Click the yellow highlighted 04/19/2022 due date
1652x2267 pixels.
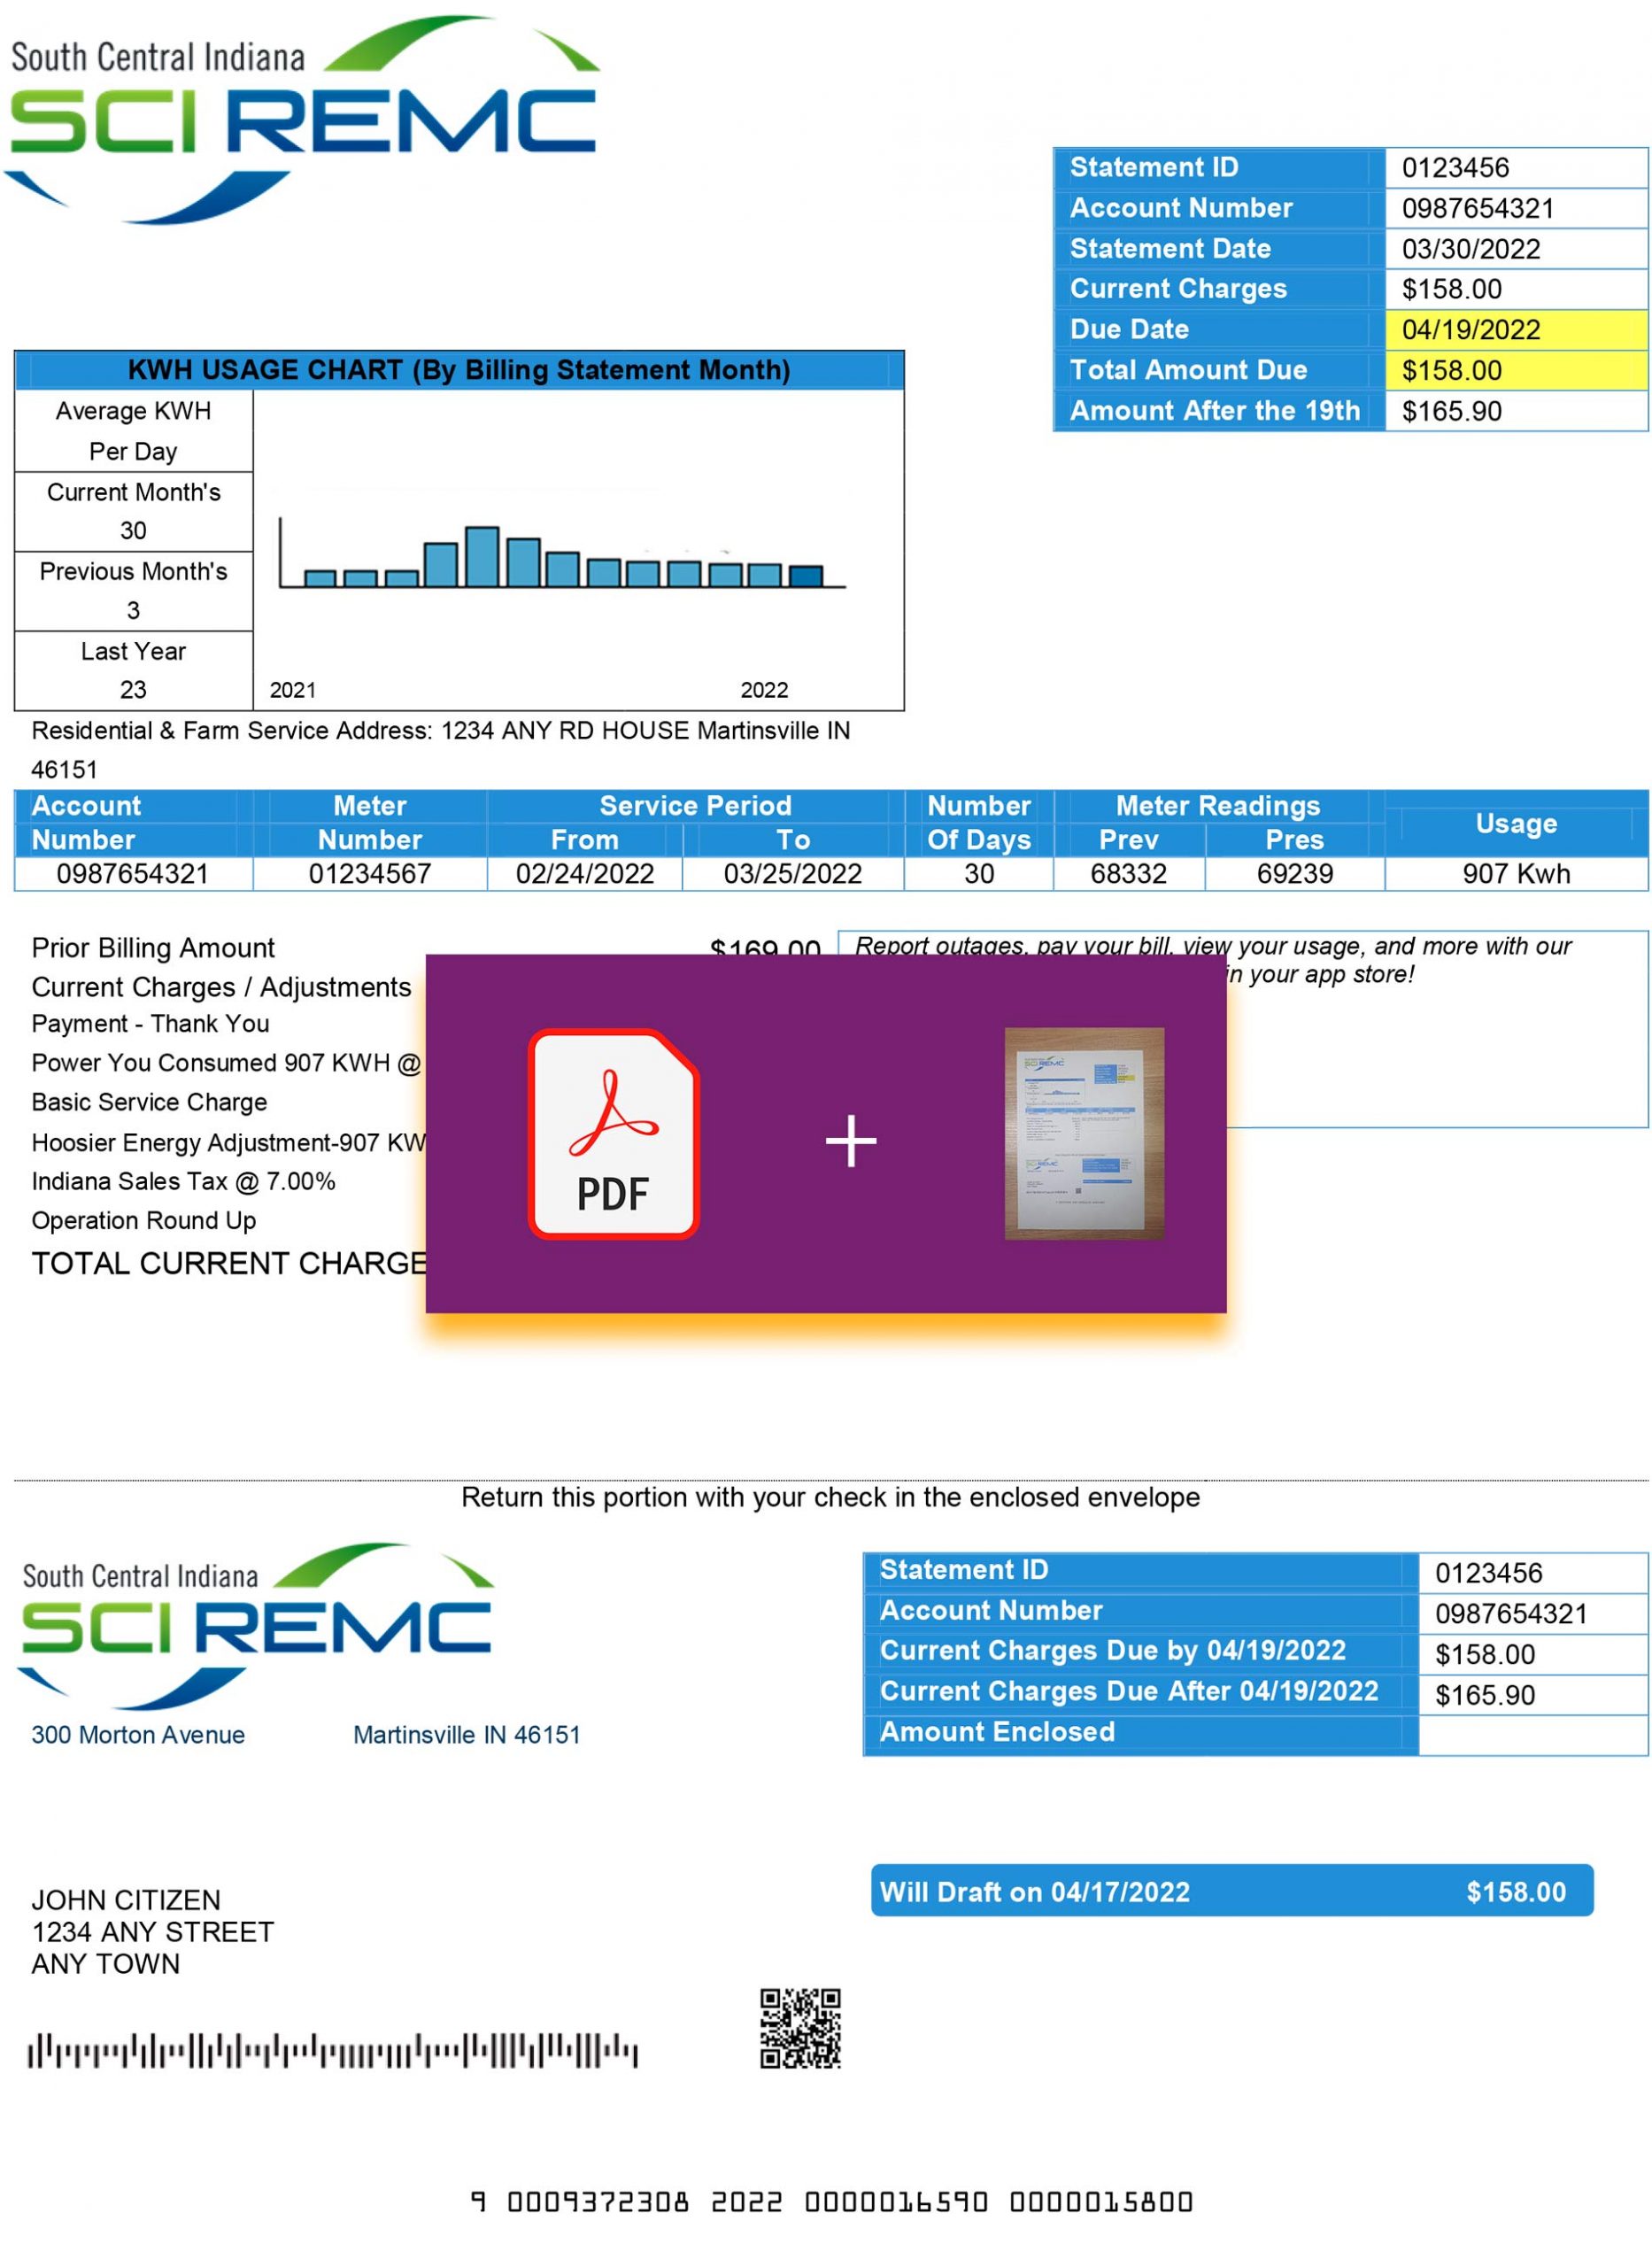(x=1515, y=330)
